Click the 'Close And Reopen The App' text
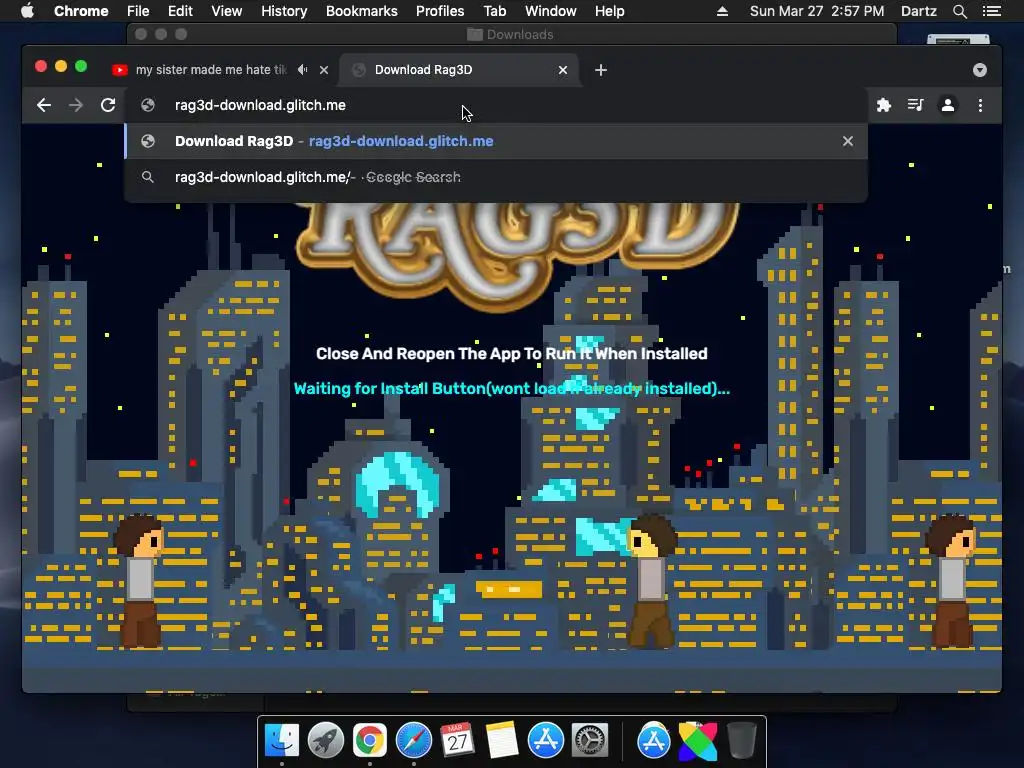This screenshot has width=1024, height=768. [512, 353]
